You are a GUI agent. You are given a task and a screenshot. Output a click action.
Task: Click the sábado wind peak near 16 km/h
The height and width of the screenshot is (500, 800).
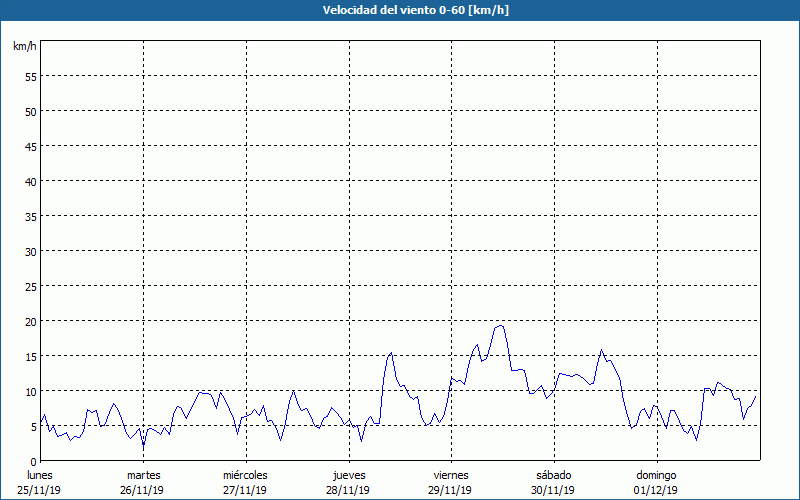(602, 350)
